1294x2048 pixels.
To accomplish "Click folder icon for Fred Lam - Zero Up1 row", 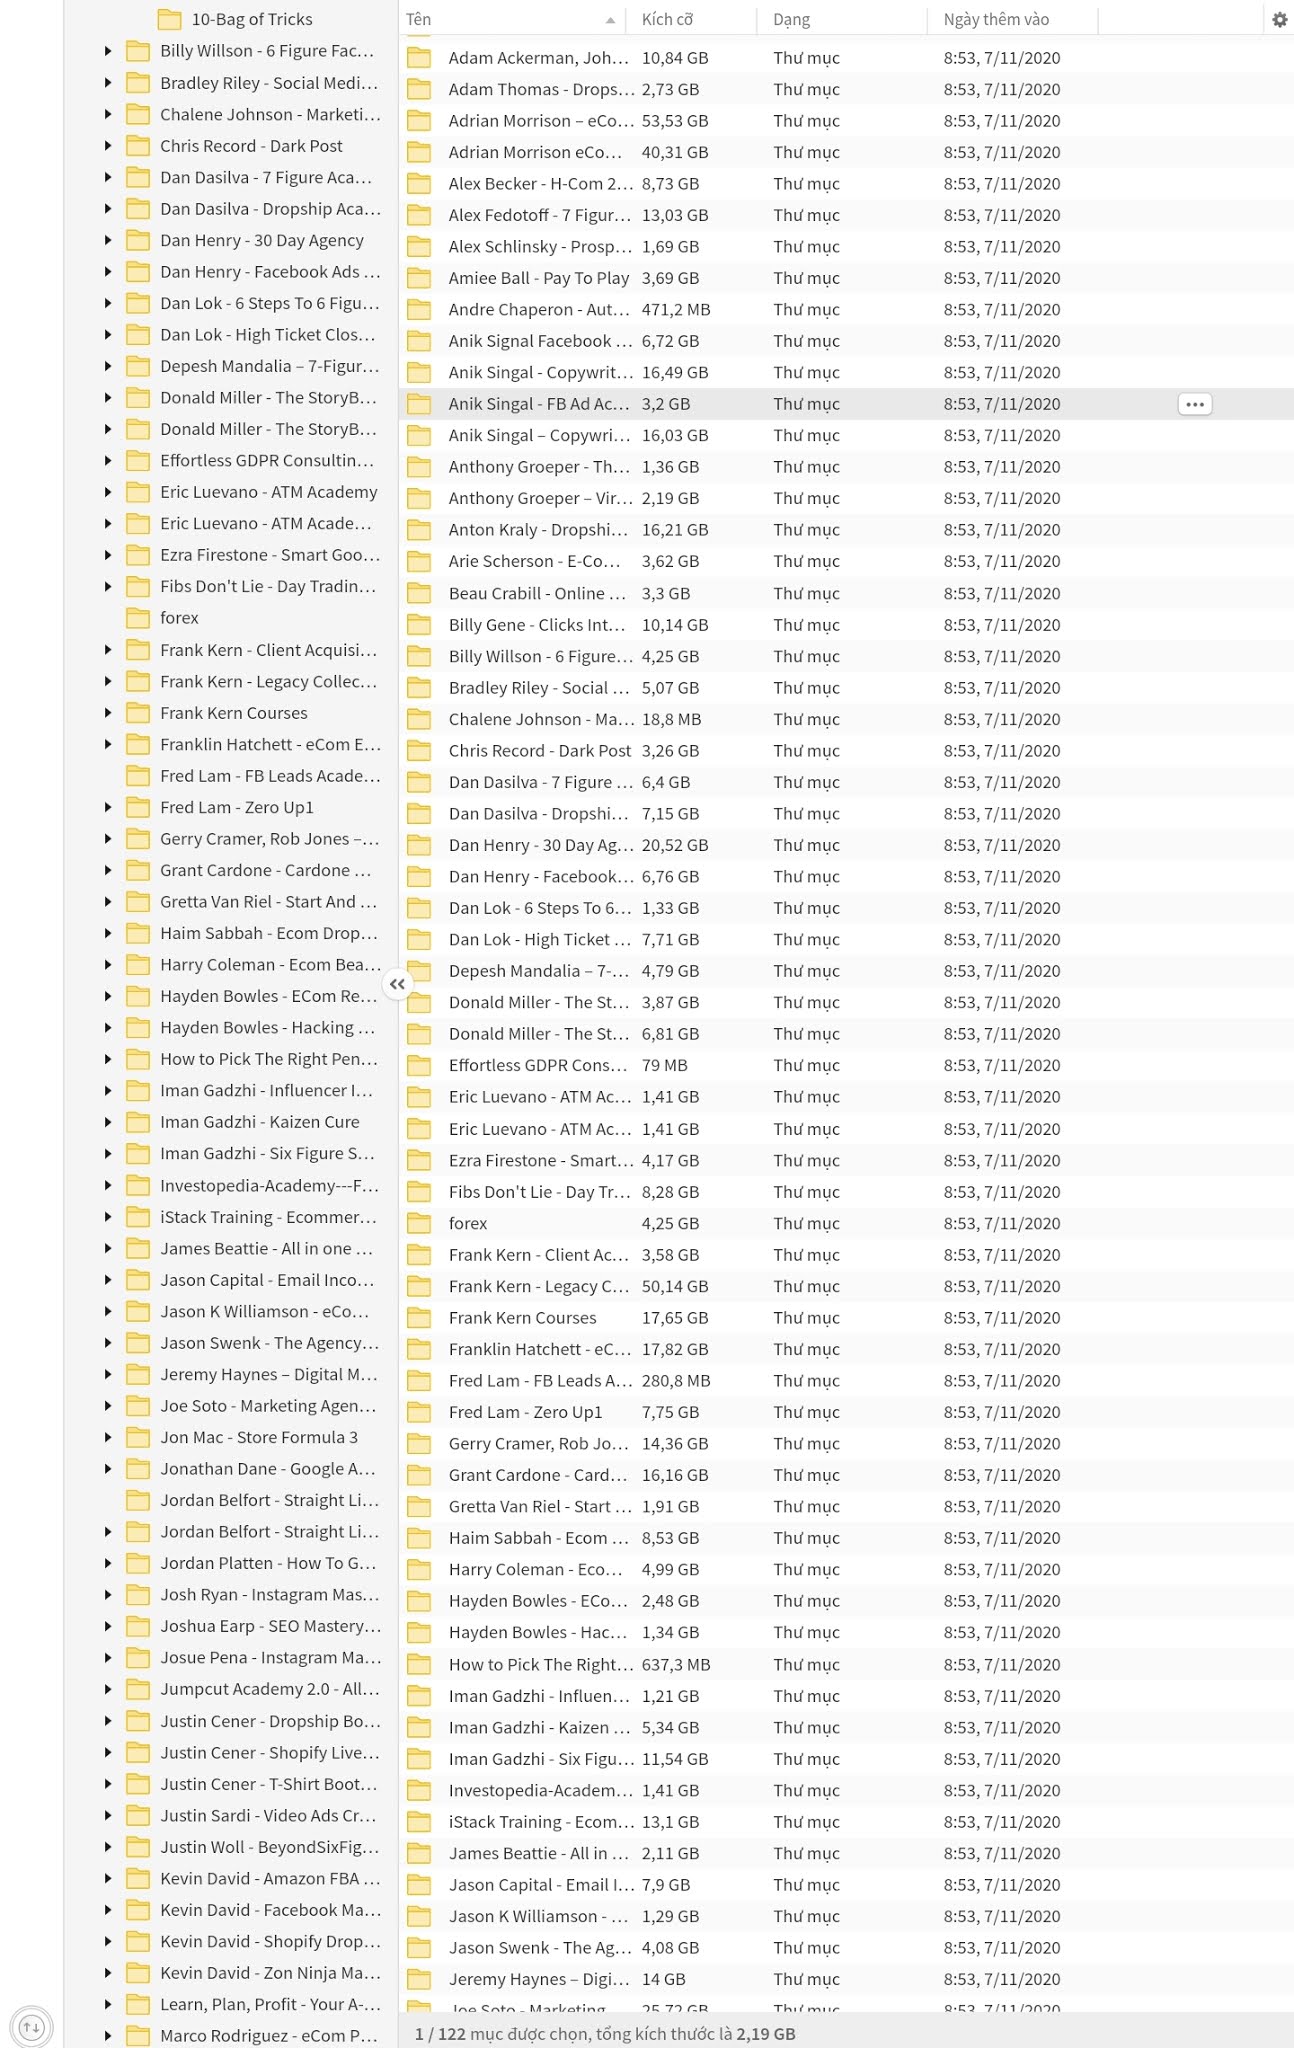I will 419,1412.
